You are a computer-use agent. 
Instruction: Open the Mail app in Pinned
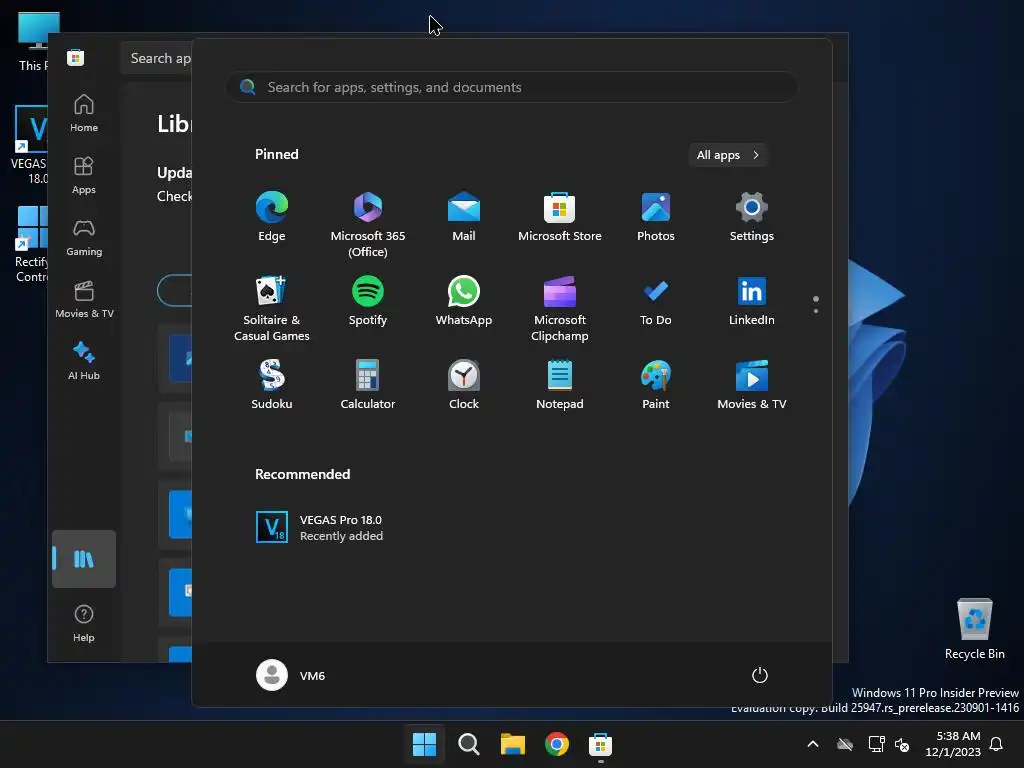click(x=464, y=217)
